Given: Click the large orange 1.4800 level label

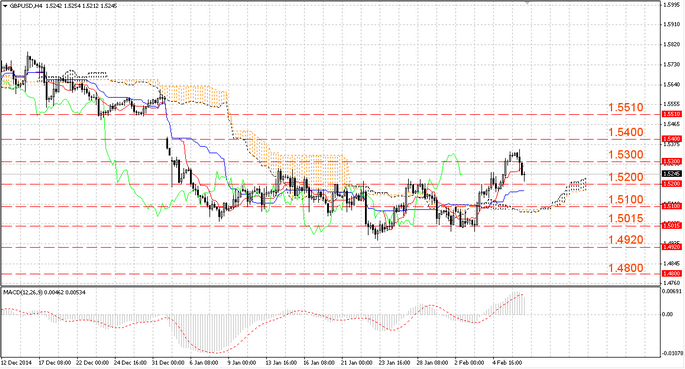Looking at the screenshot, I should coord(626,268).
